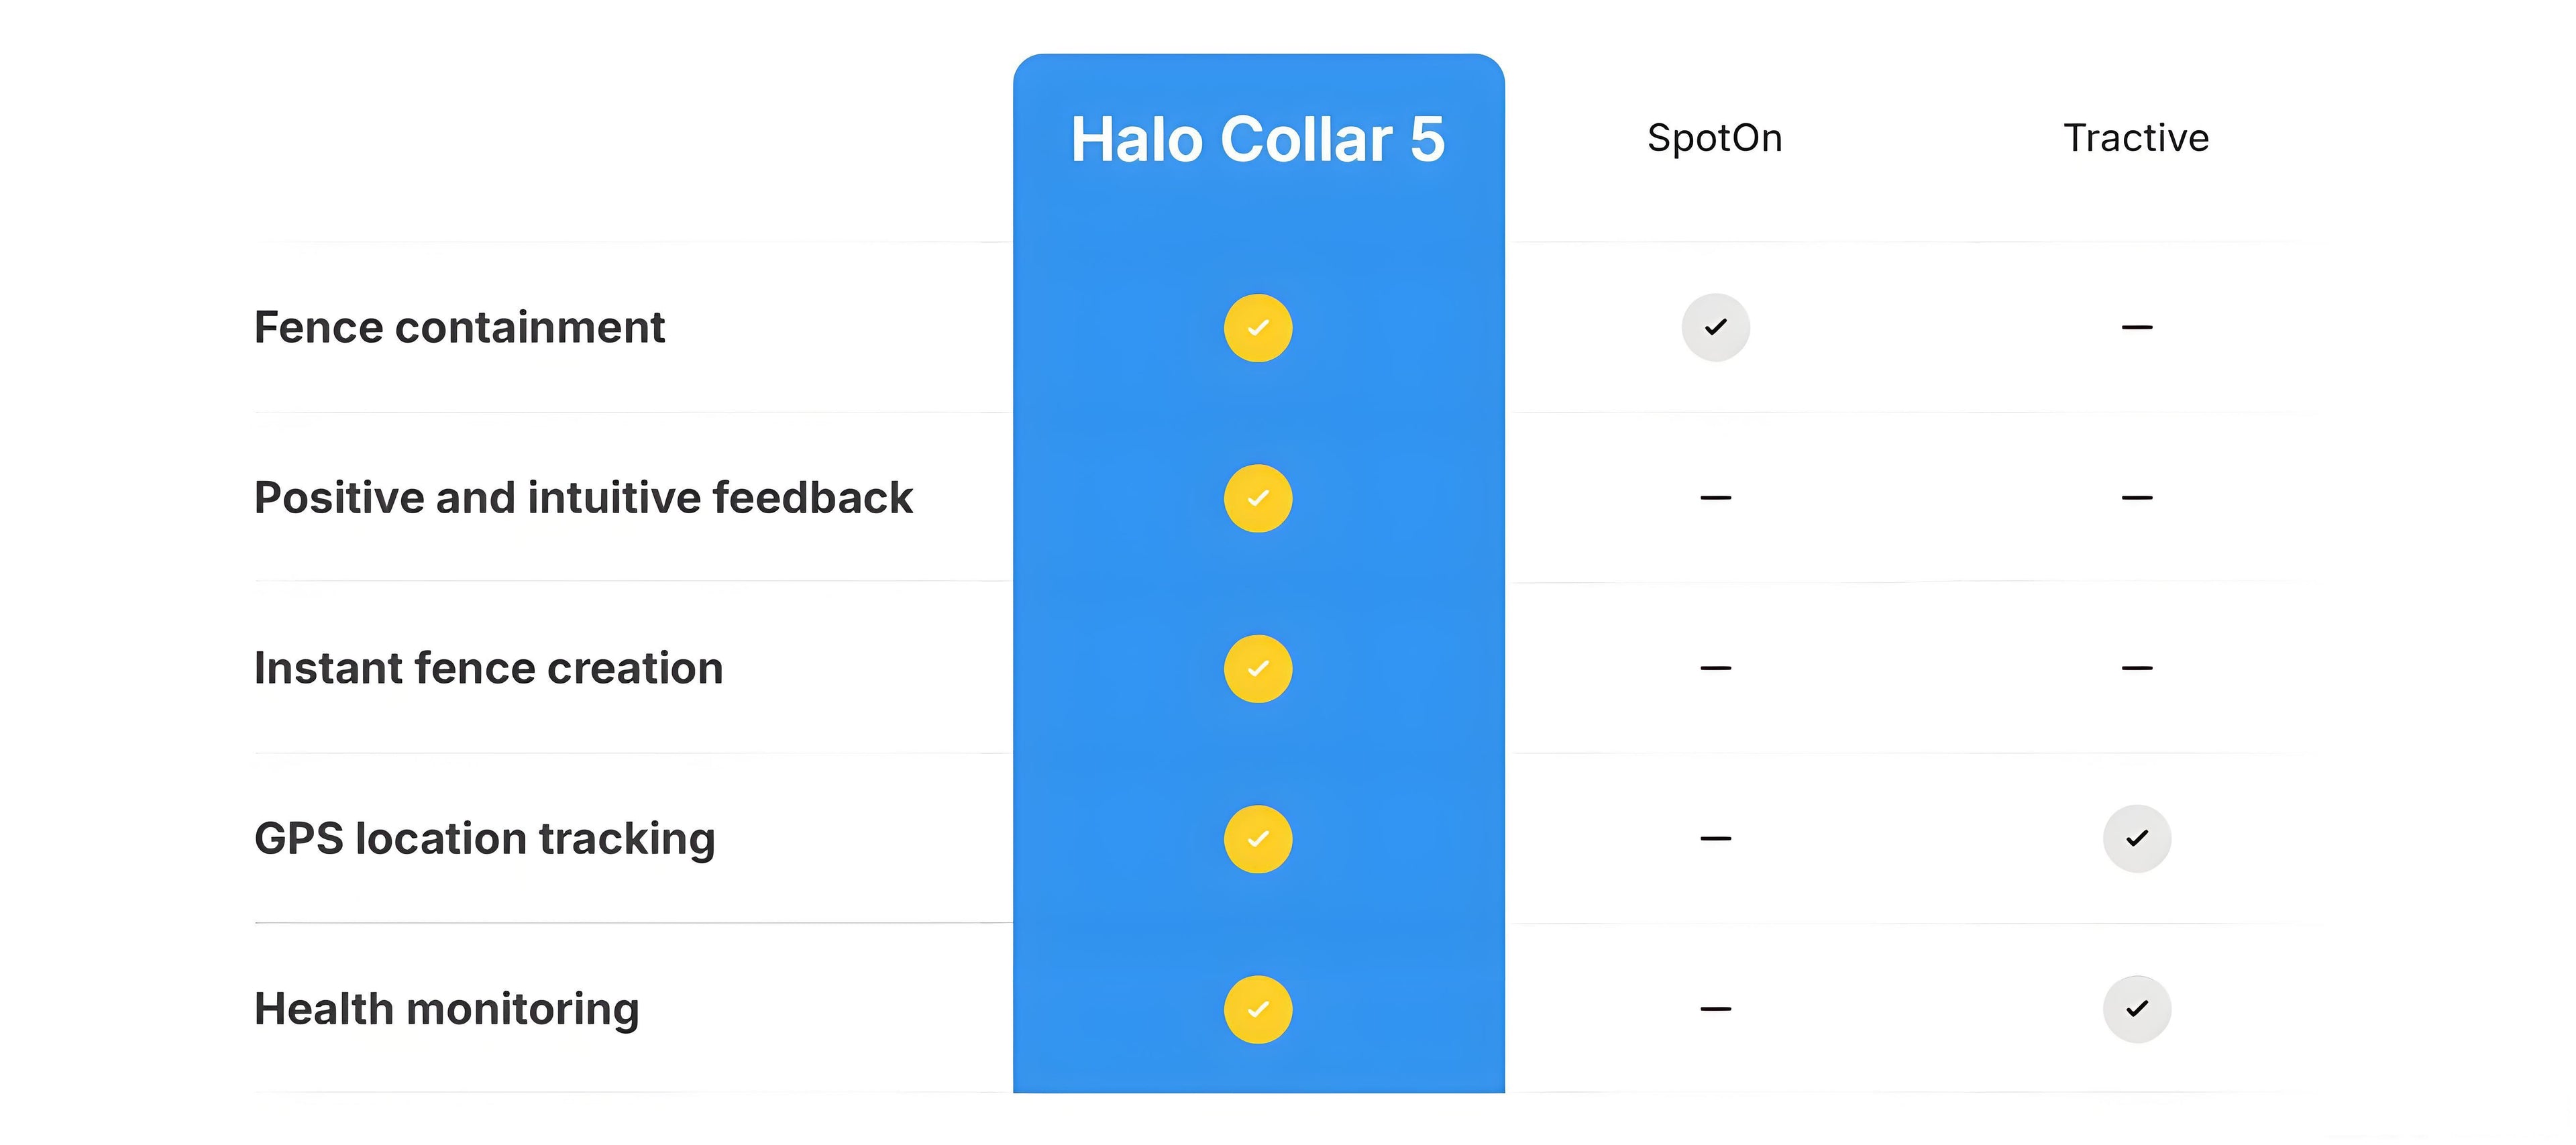Click Halo Collar 5 Positive feedback checkmark
This screenshot has height=1145, width=2576.
1257,498
